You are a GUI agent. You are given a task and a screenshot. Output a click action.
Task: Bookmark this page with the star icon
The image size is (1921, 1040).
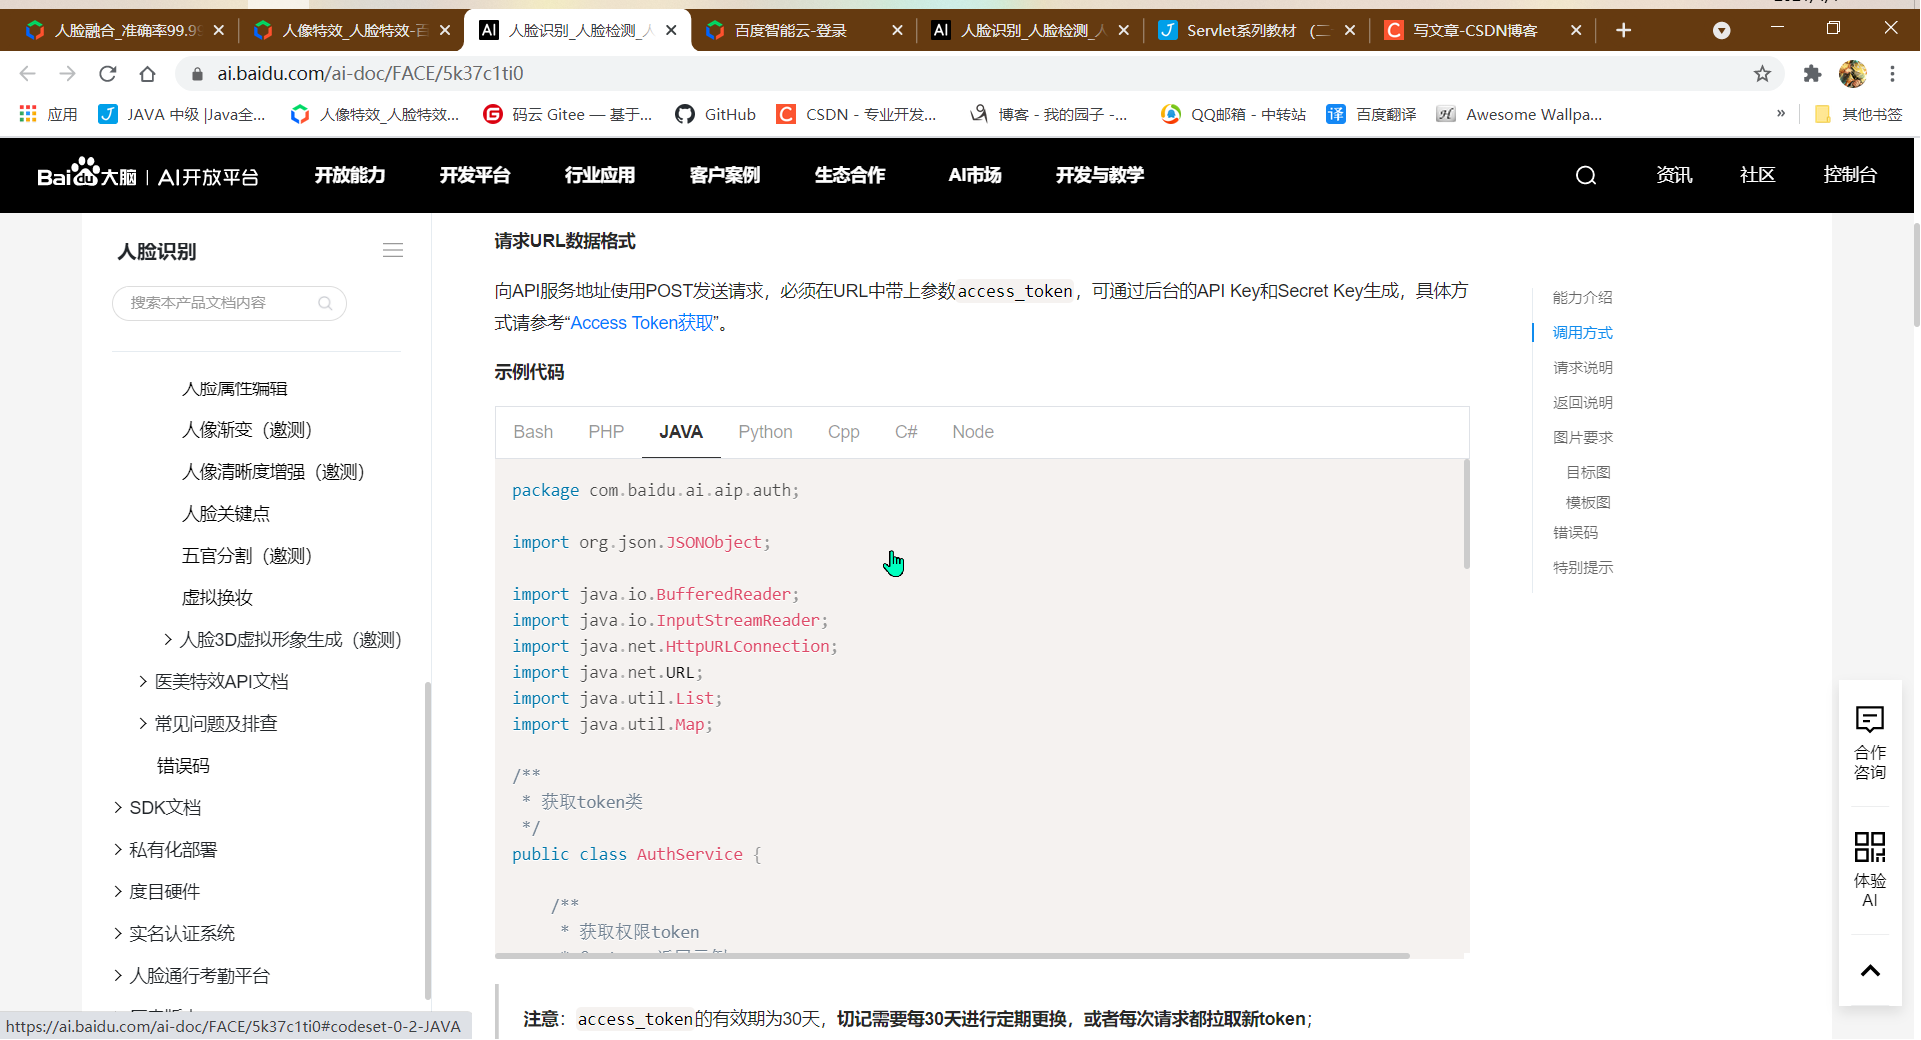point(1762,73)
